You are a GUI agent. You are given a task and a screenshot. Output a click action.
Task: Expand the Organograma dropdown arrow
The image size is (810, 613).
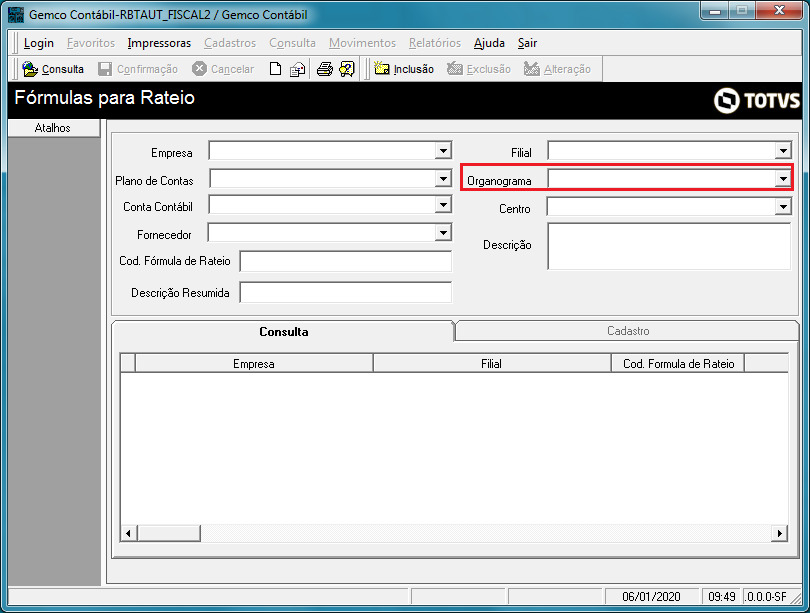click(x=783, y=179)
